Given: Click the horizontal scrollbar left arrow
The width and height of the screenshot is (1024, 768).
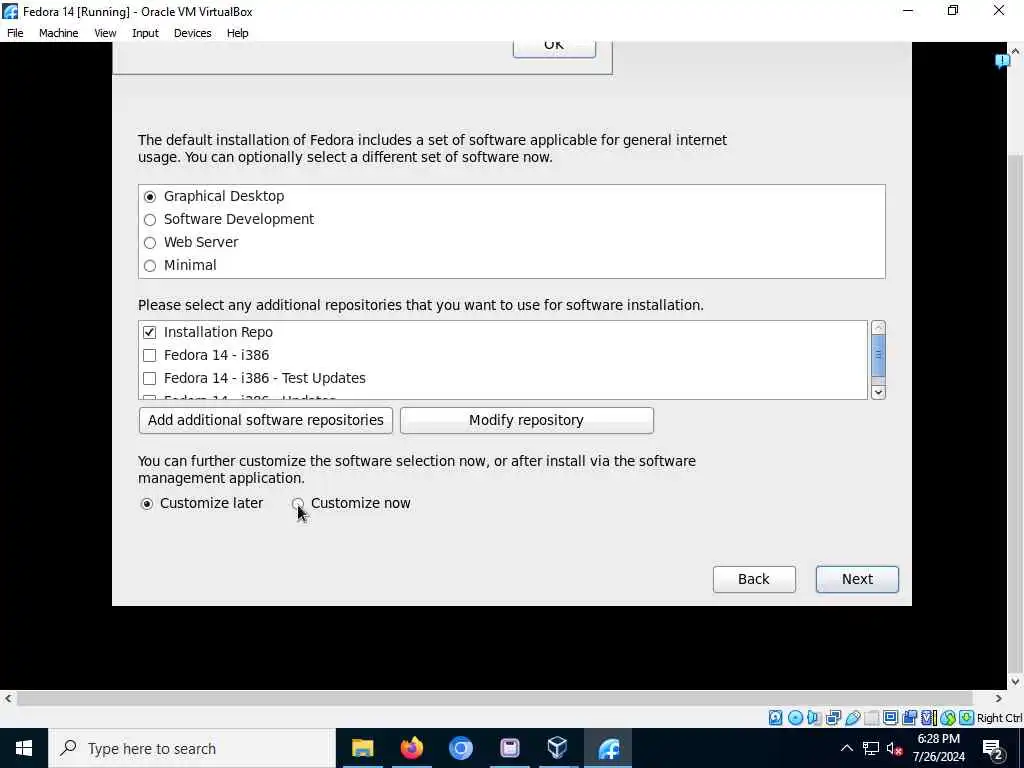Looking at the screenshot, I should click(x=7, y=698).
